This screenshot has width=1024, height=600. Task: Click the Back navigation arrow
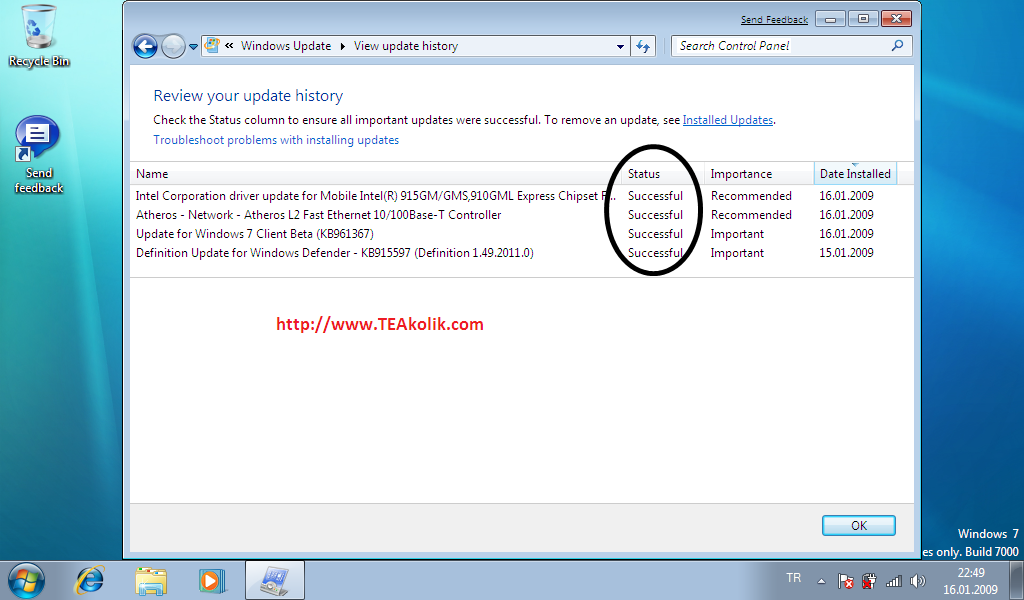[145, 46]
